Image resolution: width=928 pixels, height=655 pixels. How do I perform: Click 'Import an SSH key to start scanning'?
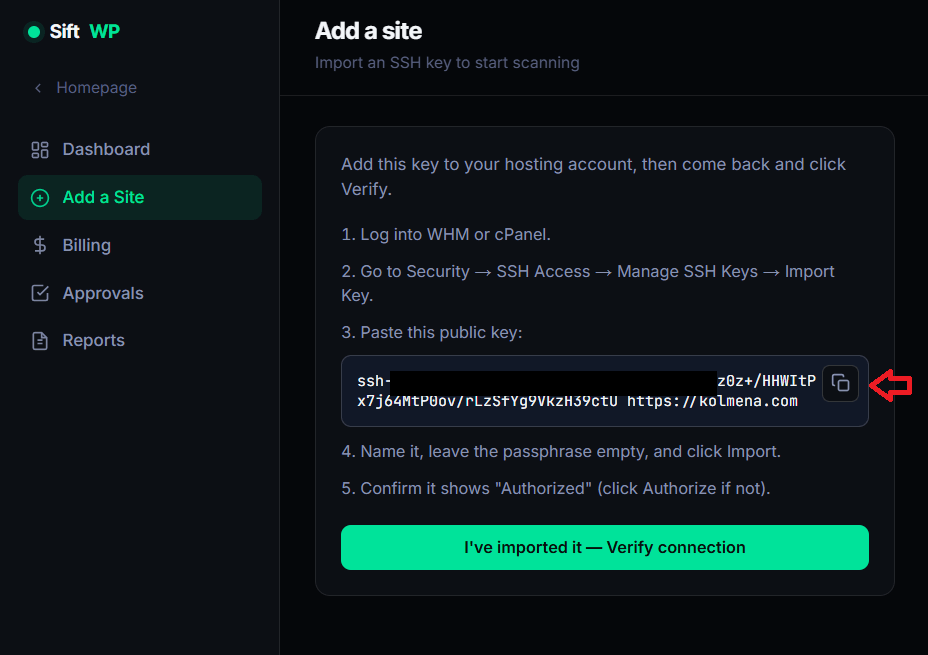click(447, 63)
